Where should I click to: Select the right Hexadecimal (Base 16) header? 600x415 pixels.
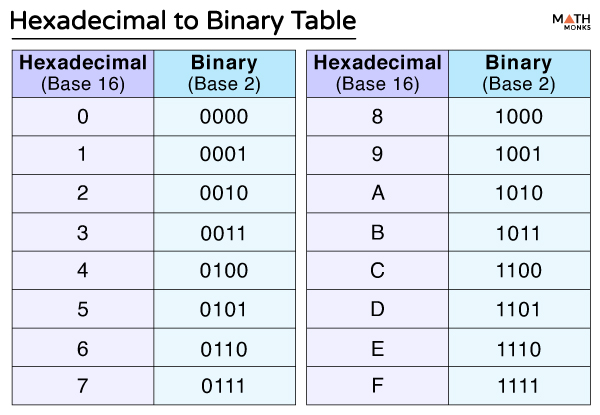(x=378, y=73)
